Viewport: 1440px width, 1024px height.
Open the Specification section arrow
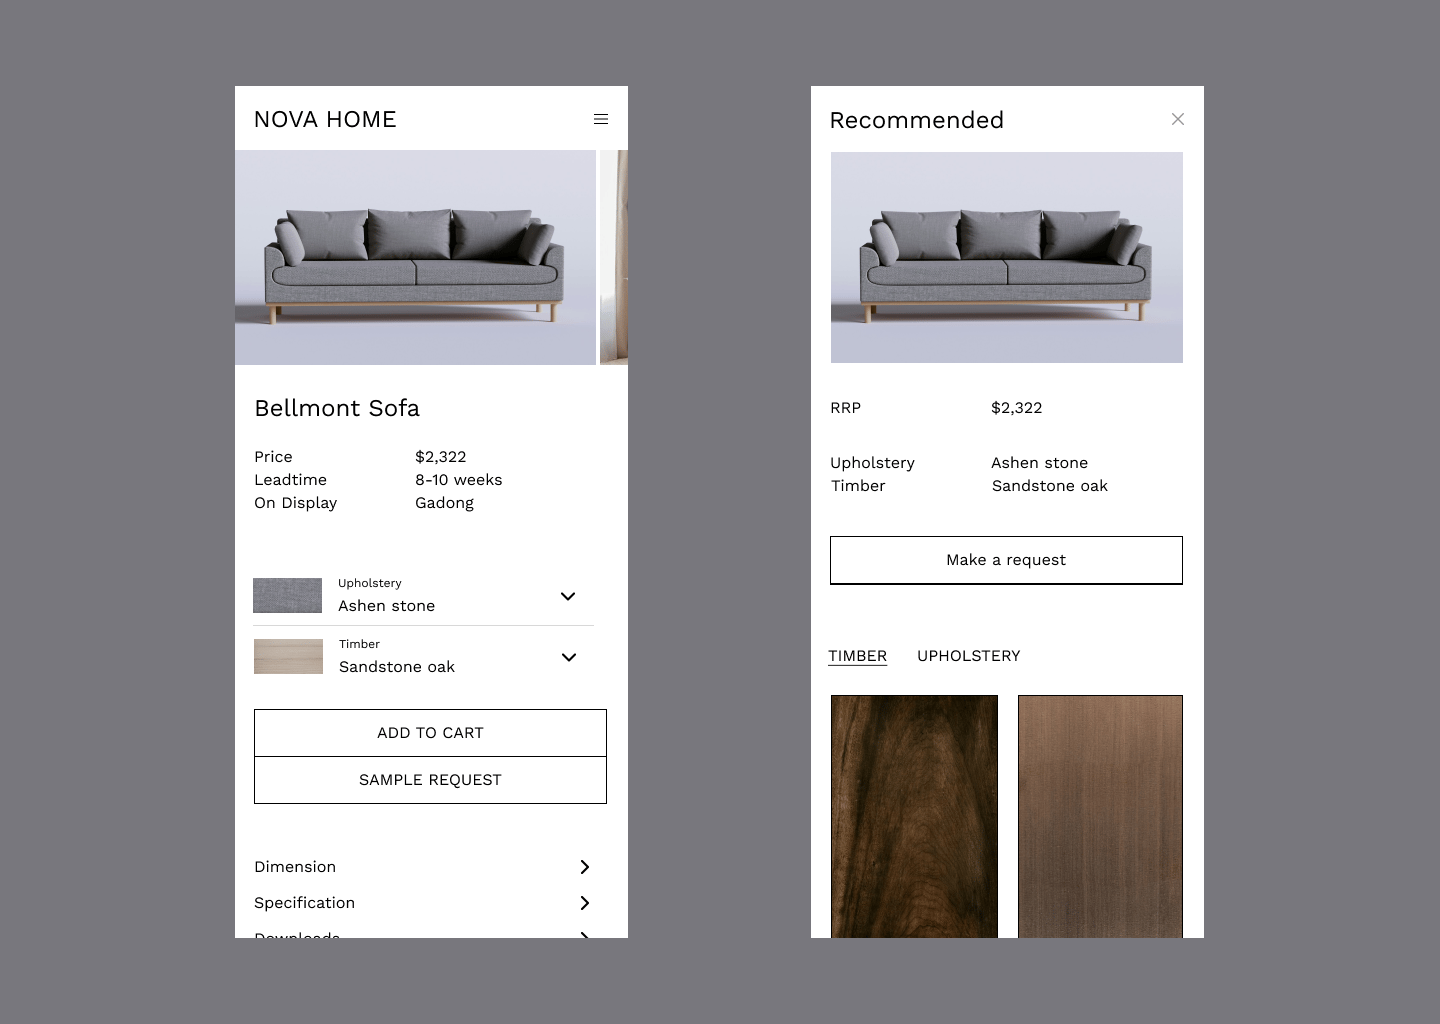tap(585, 903)
